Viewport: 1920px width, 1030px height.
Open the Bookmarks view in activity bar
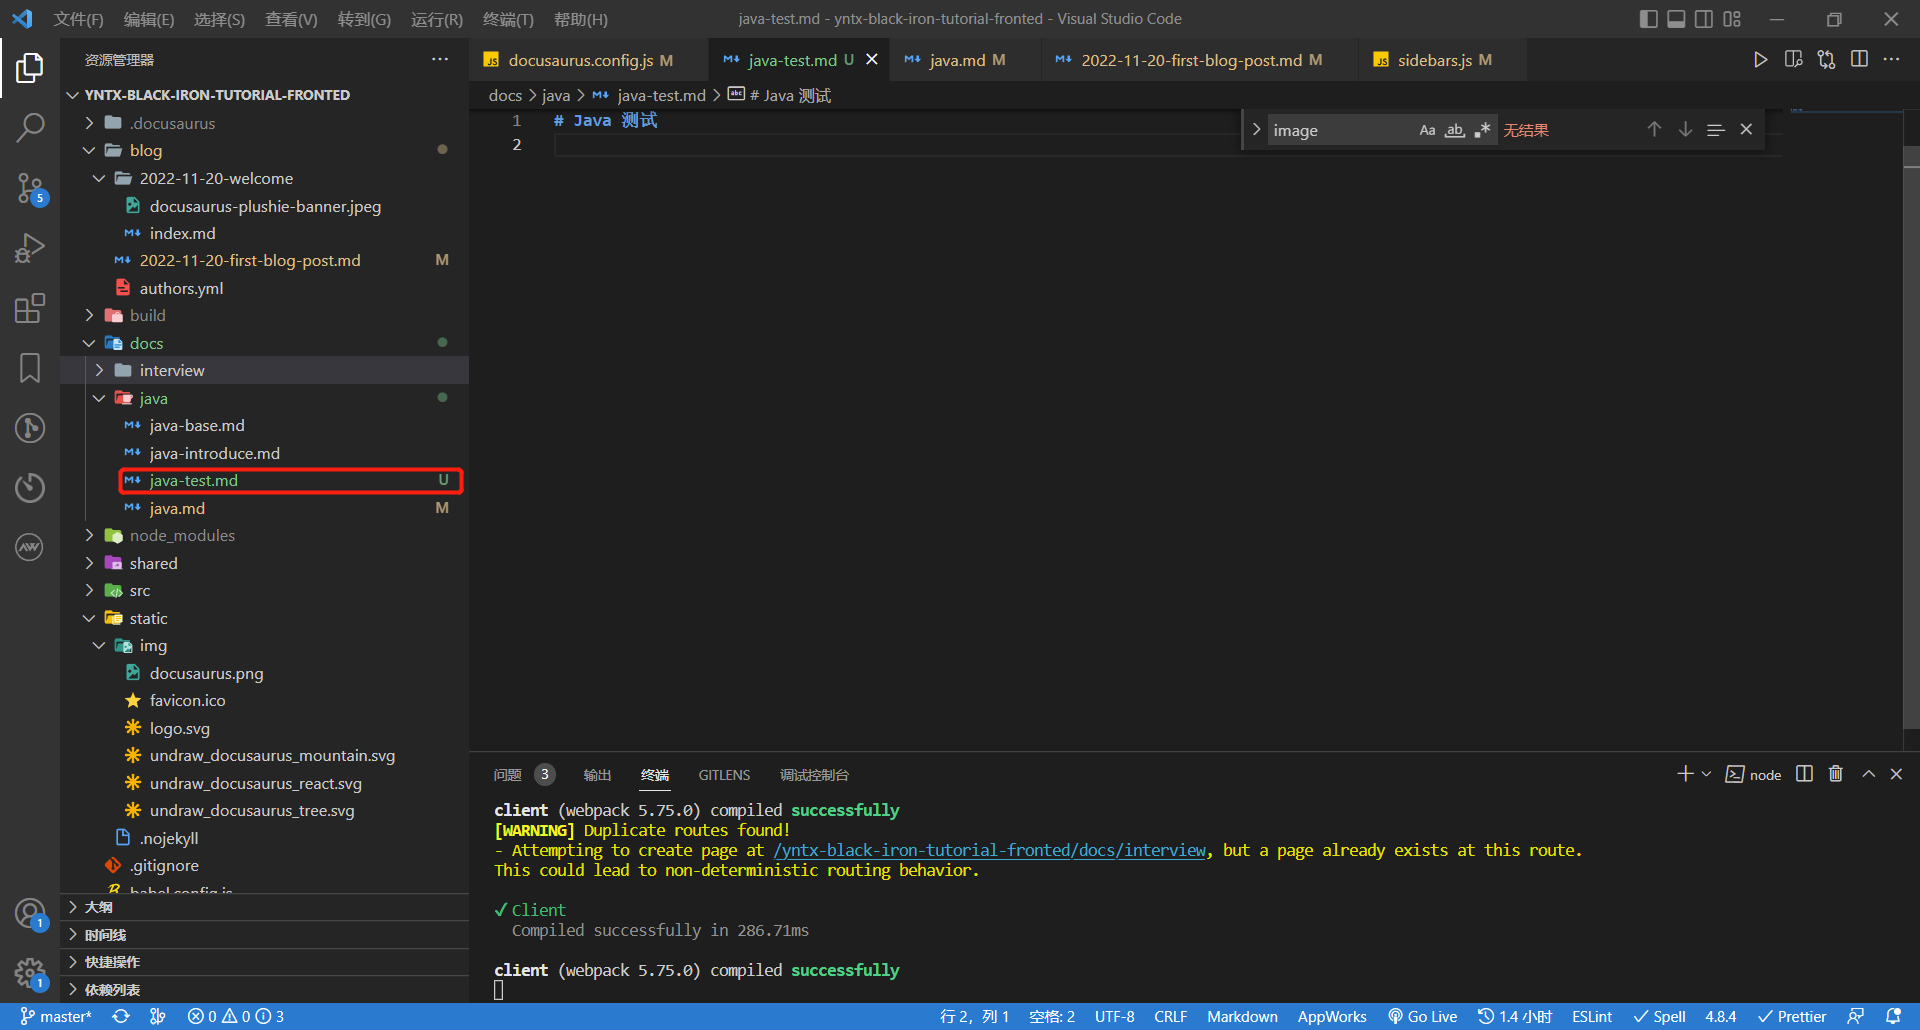pyautogui.click(x=30, y=368)
